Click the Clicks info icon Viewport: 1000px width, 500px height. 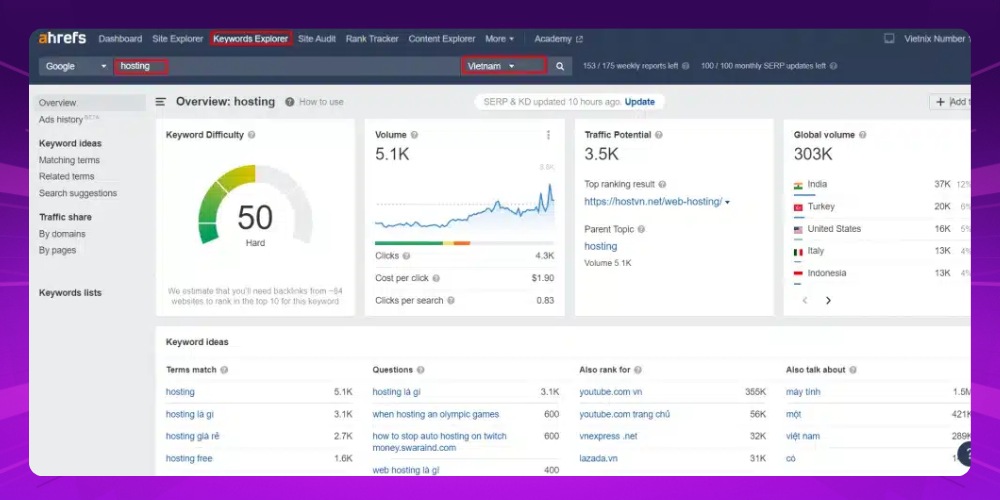click(406, 256)
